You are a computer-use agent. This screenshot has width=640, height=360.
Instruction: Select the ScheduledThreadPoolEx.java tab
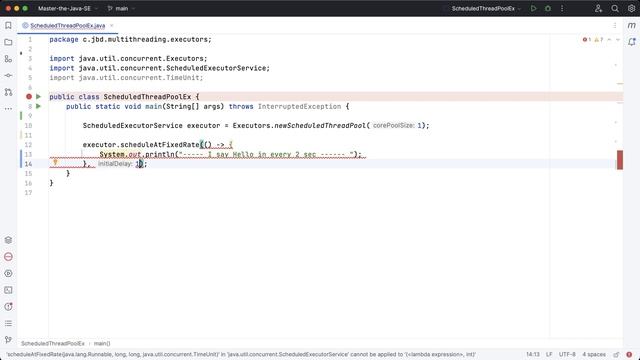(x=67, y=26)
